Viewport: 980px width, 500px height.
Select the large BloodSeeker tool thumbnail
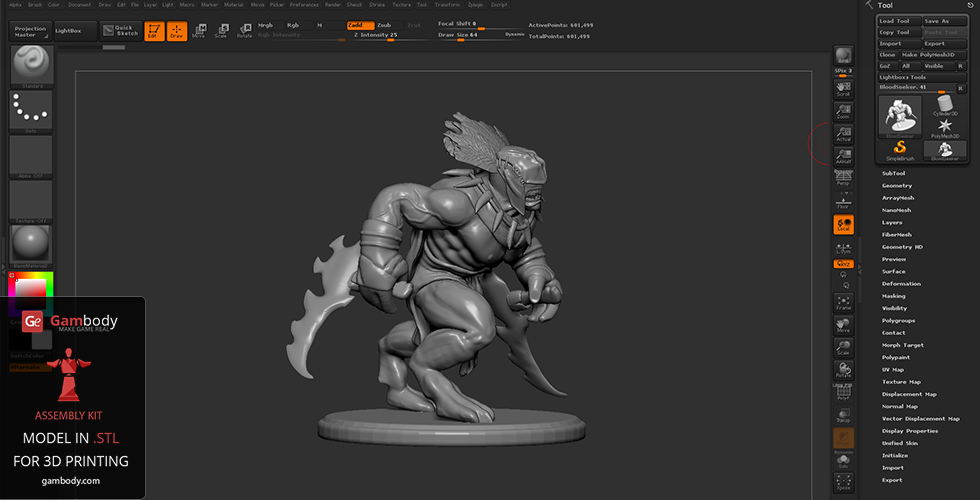(900, 117)
